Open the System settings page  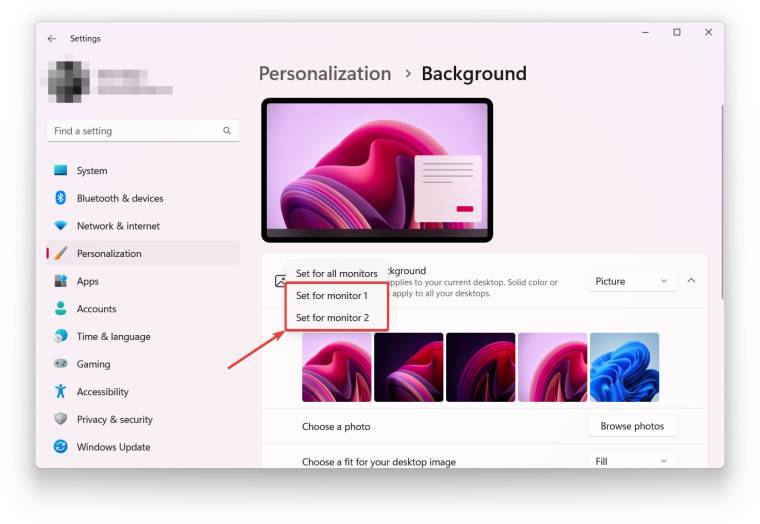143,171
